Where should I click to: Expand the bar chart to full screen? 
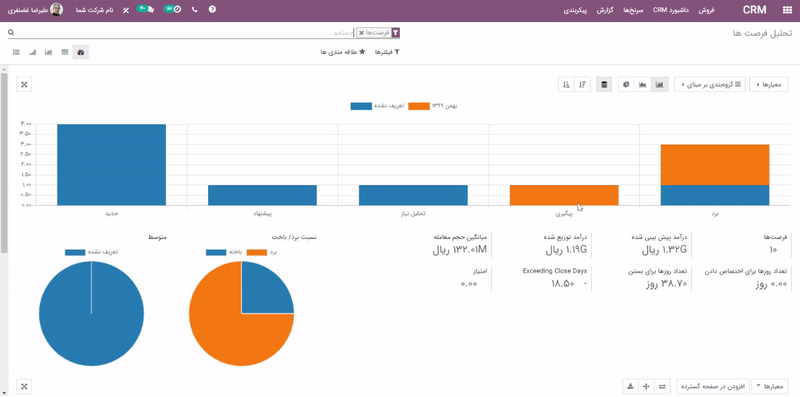pos(24,85)
